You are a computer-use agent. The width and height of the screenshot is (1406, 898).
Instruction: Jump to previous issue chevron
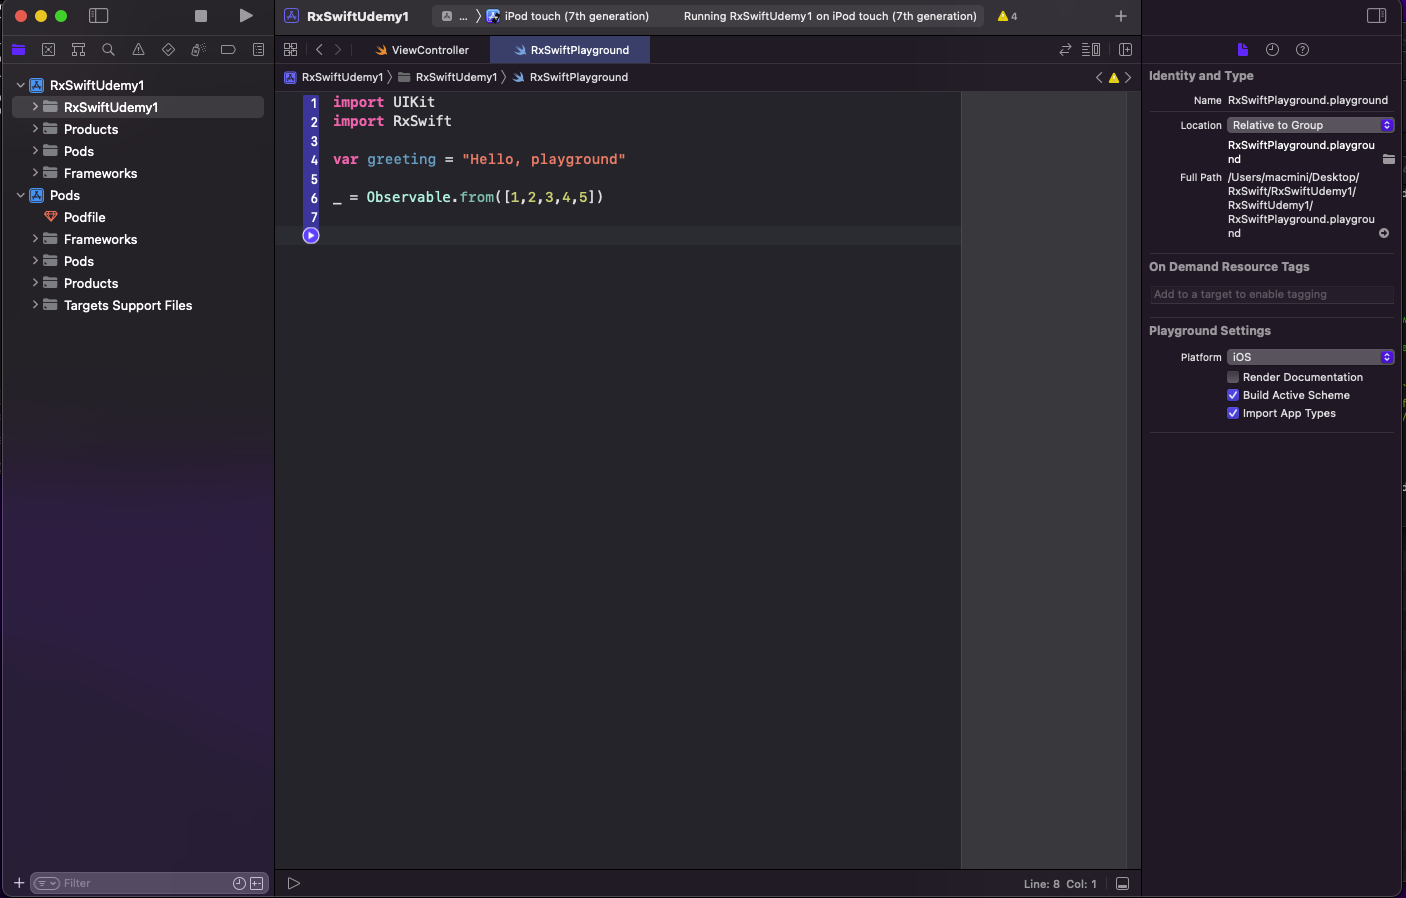[x=1099, y=77]
